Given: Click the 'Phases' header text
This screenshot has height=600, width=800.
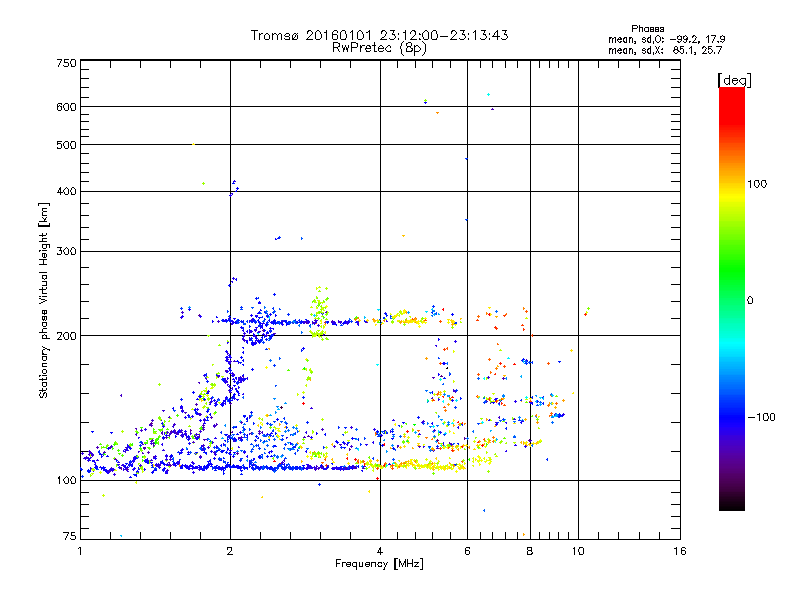Looking at the screenshot, I should 647,29.
